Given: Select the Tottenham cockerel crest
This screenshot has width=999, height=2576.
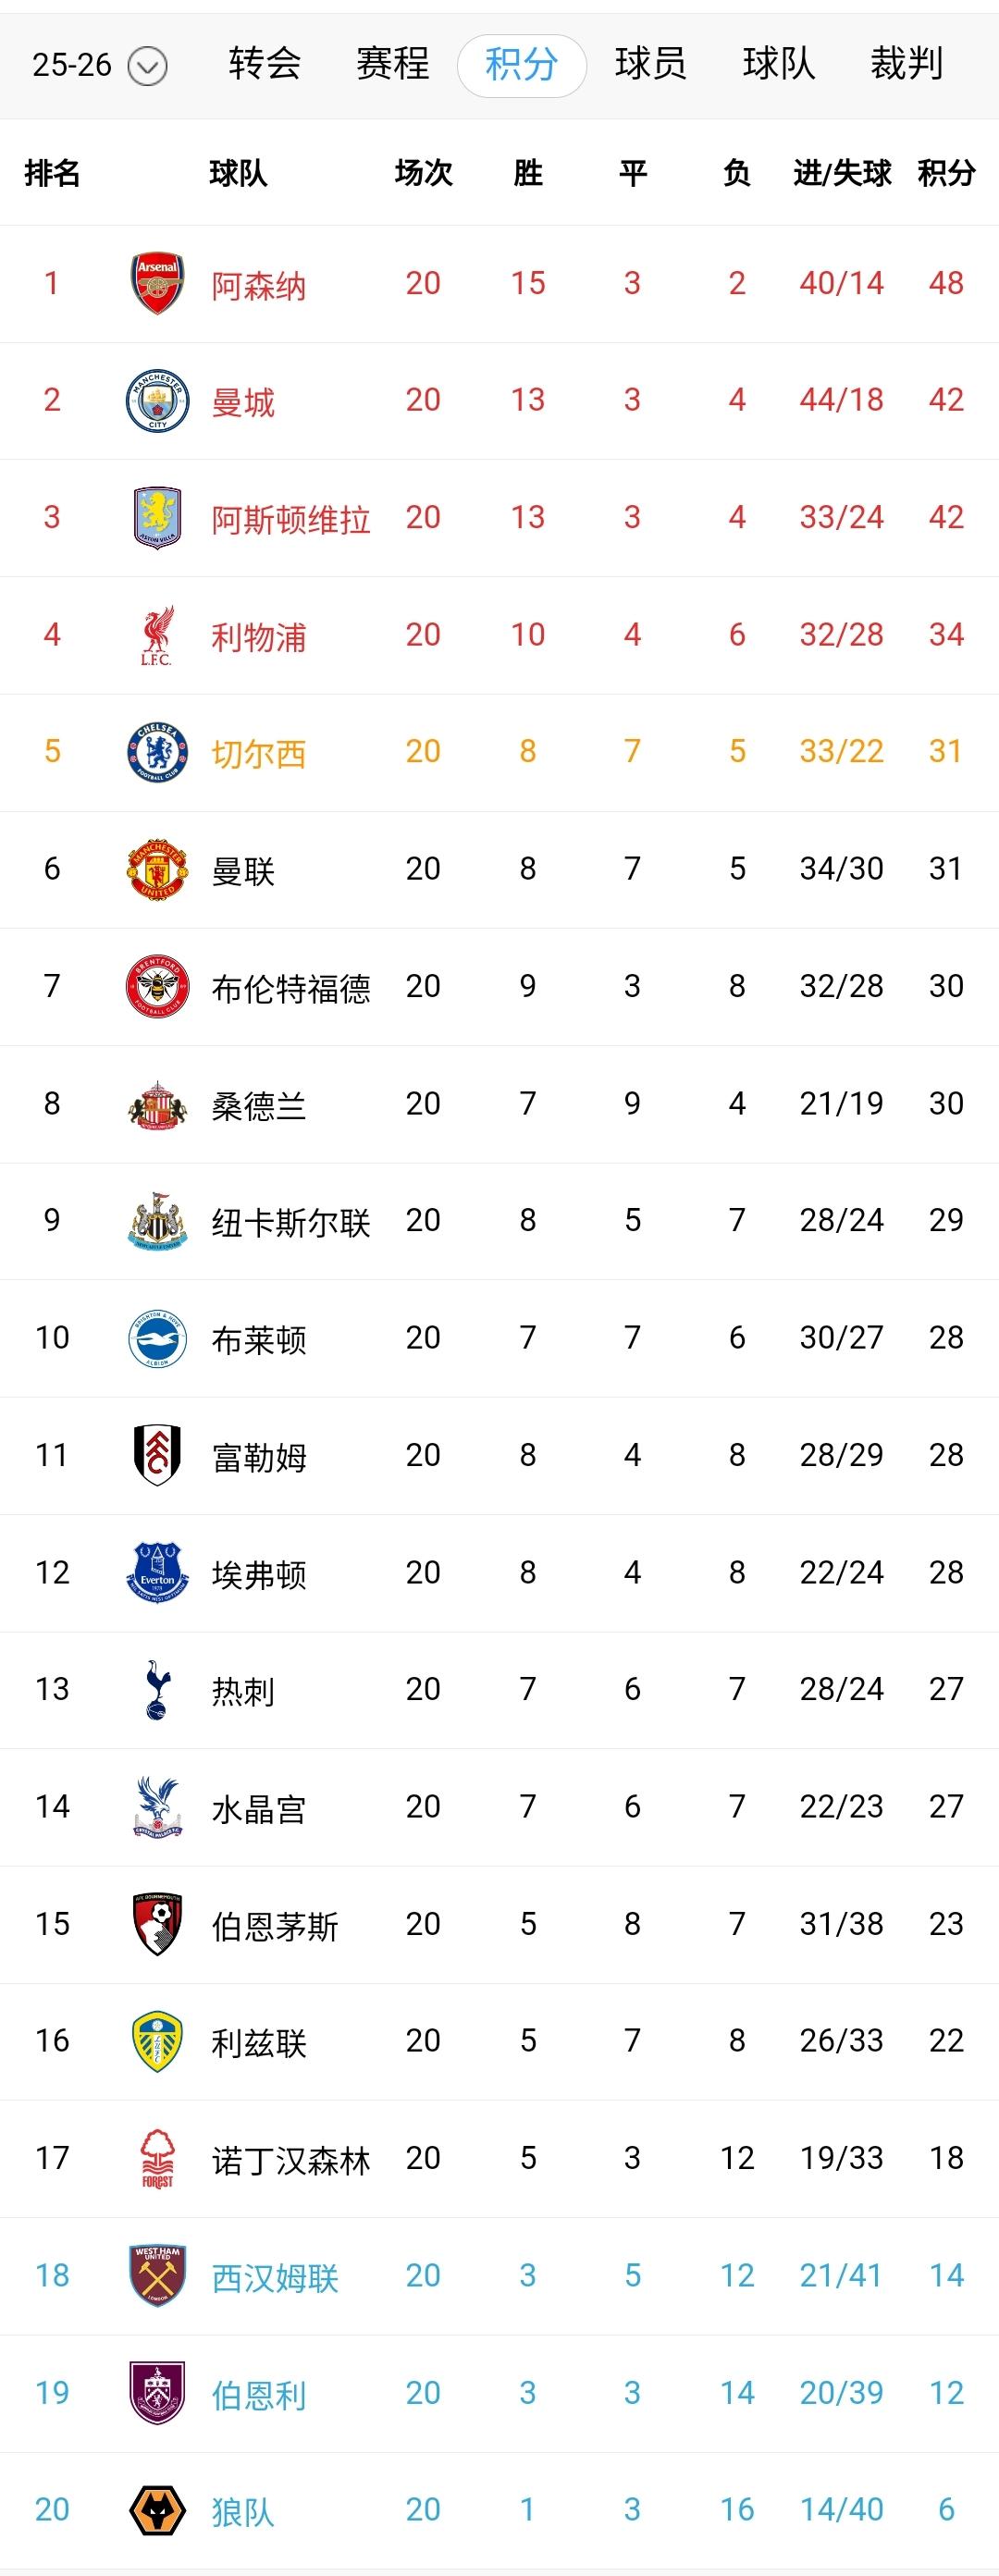Looking at the screenshot, I should pyautogui.click(x=155, y=1690).
